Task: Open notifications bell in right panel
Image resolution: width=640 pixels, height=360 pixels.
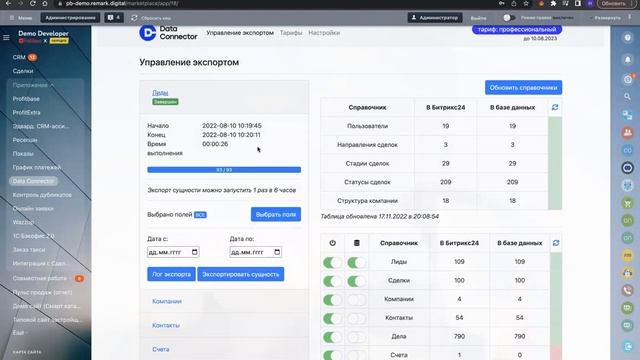Action: [x=627, y=60]
